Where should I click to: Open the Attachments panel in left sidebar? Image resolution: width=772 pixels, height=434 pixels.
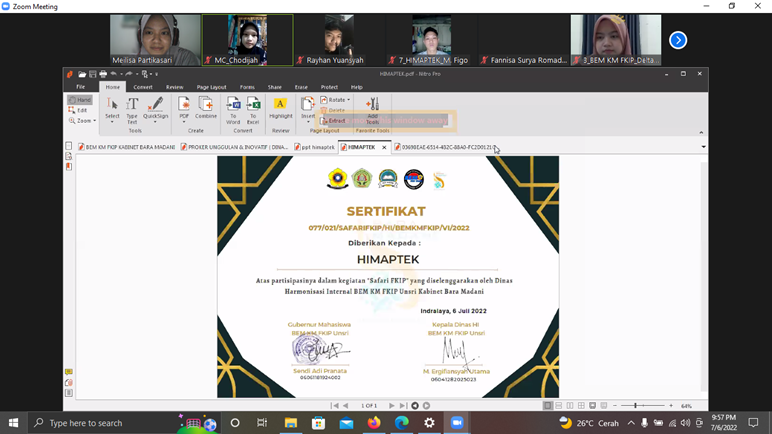(68, 382)
